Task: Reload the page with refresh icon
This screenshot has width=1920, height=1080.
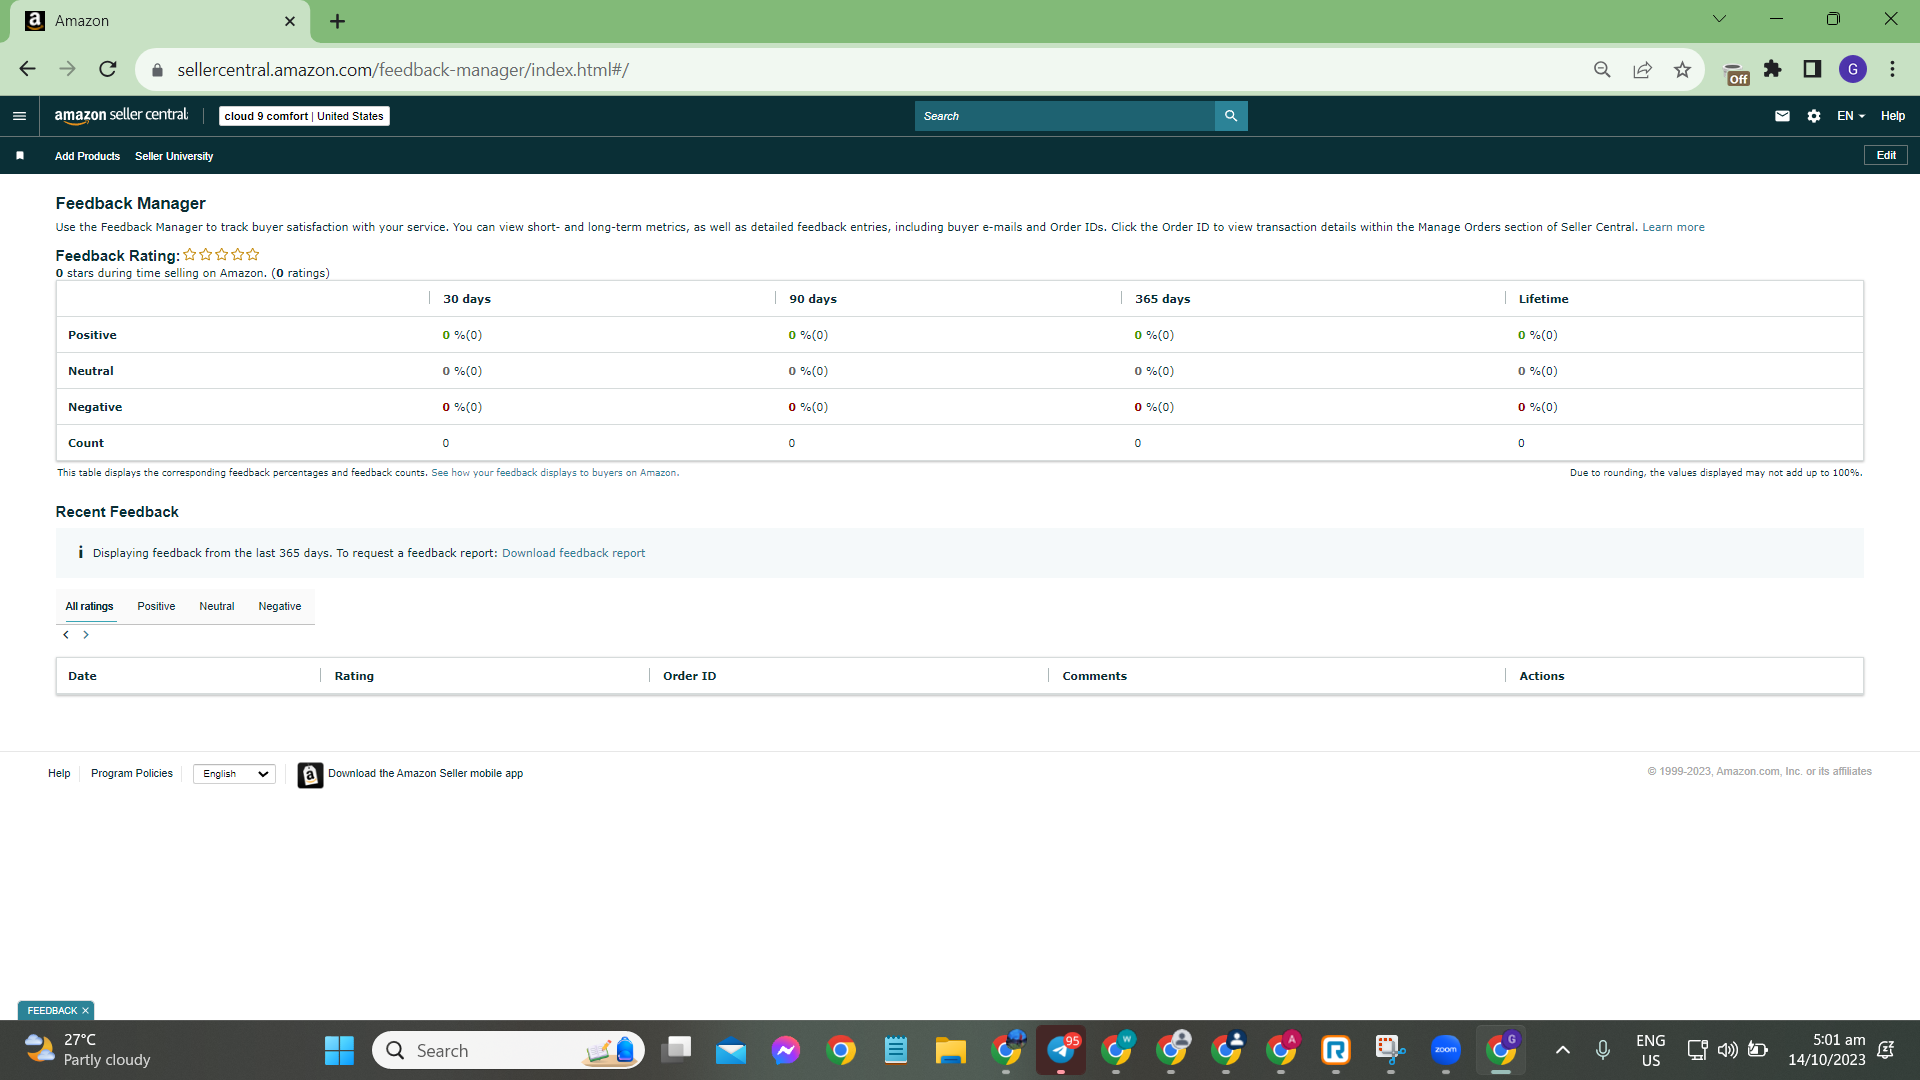Action: tap(108, 69)
